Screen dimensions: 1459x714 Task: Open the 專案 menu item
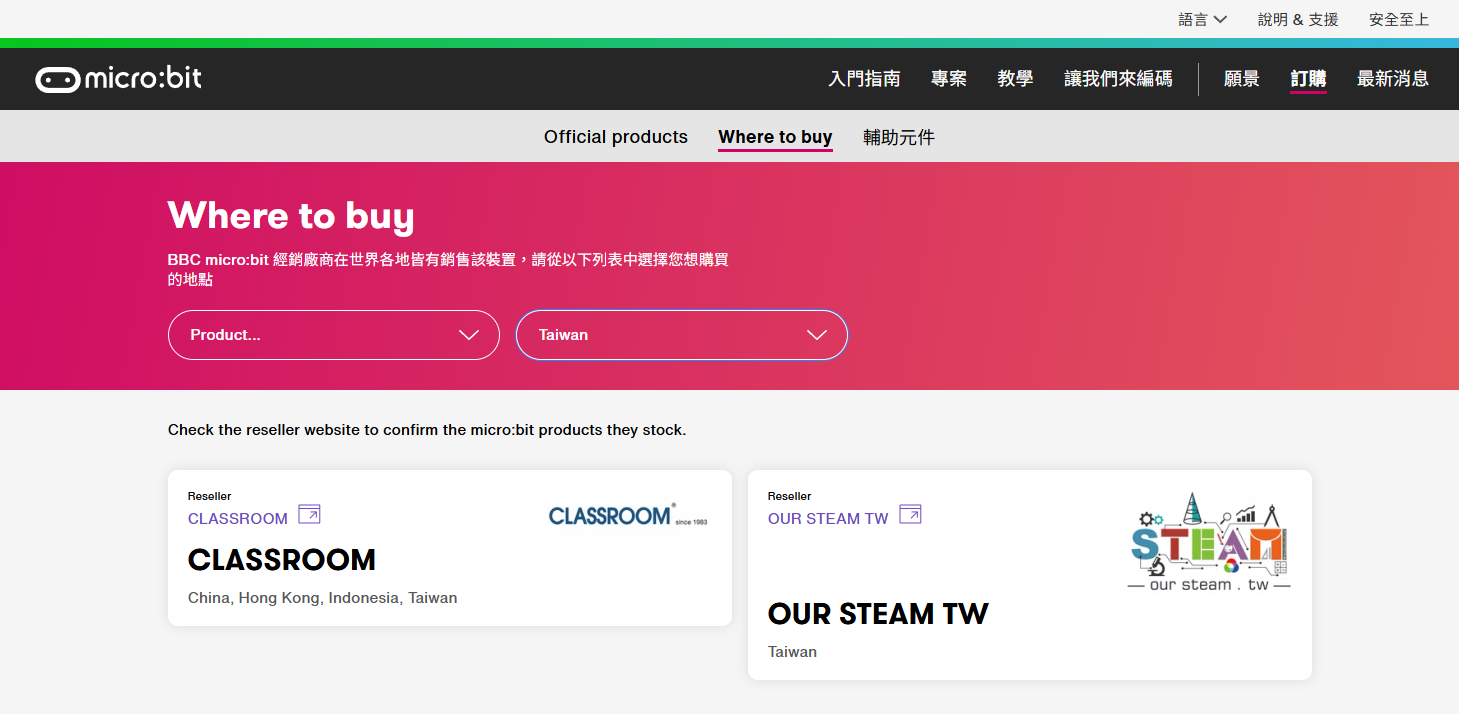pyautogui.click(x=949, y=79)
